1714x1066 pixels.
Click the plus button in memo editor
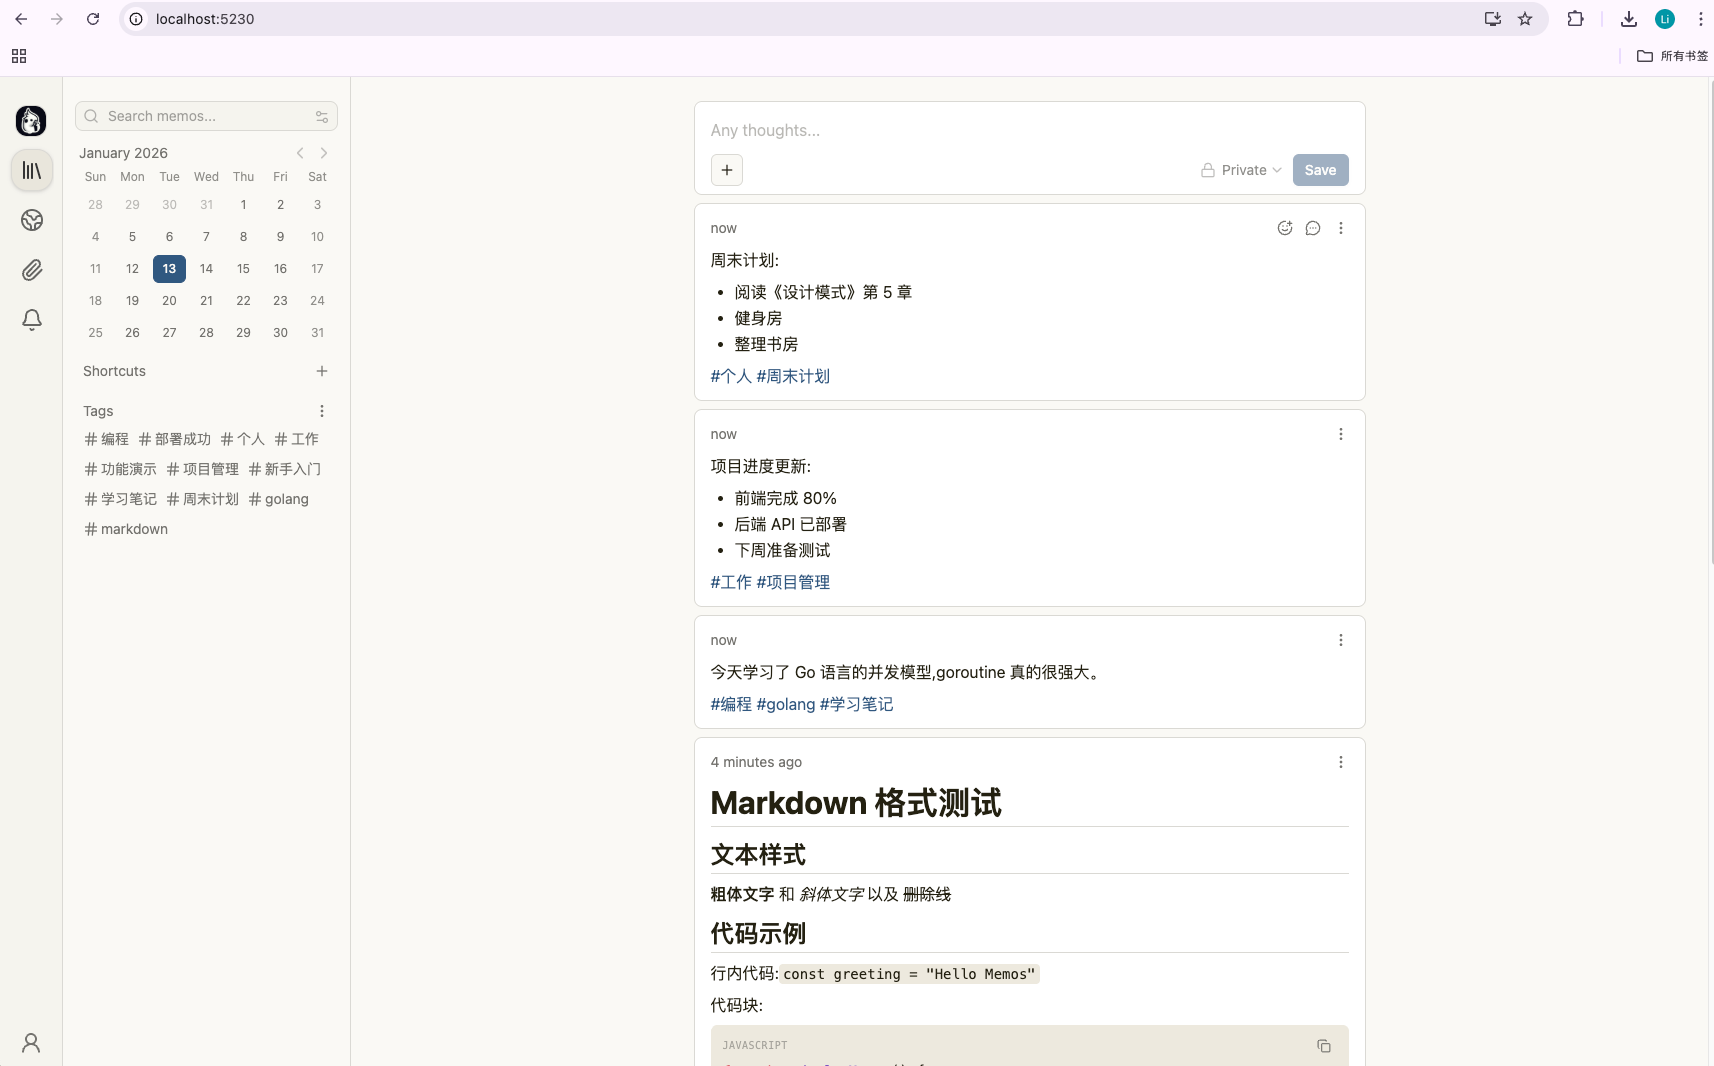[x=727, y=170]
